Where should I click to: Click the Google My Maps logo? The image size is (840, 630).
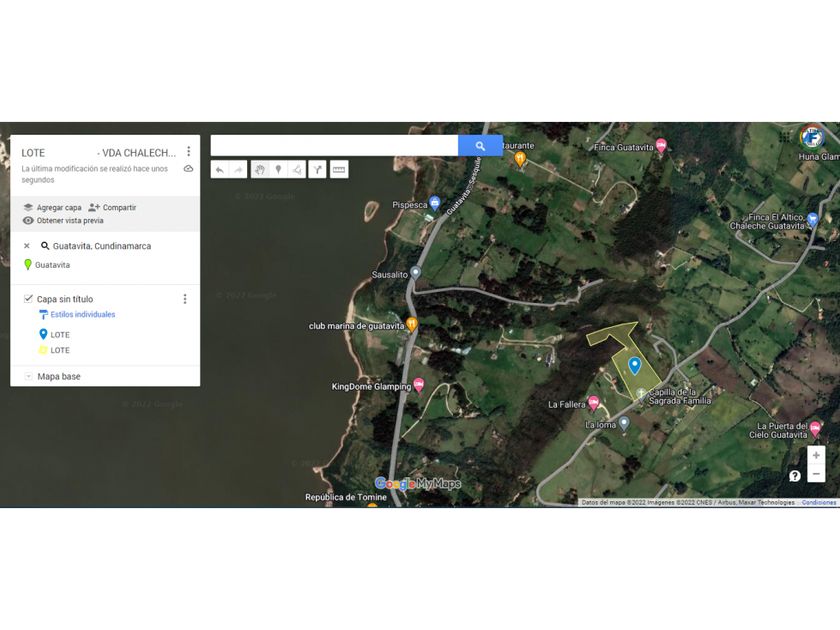click(418, 484)
